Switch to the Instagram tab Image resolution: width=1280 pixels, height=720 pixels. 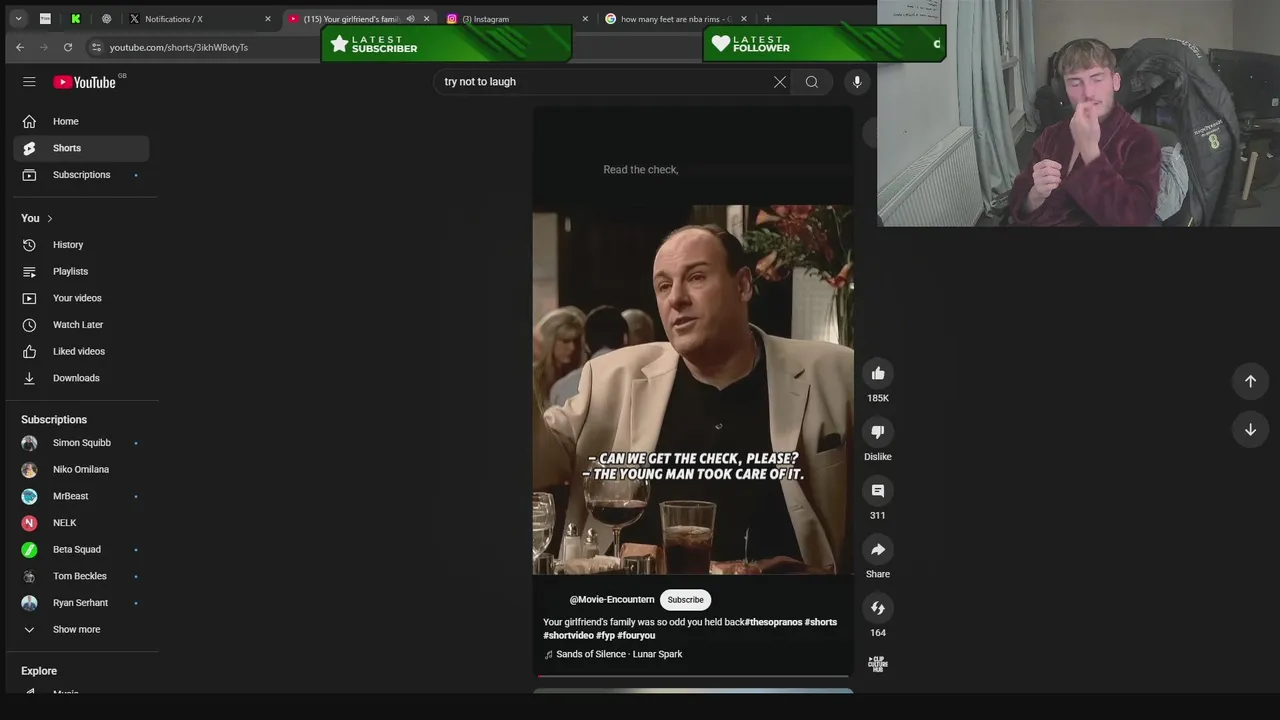click(518, 19)
